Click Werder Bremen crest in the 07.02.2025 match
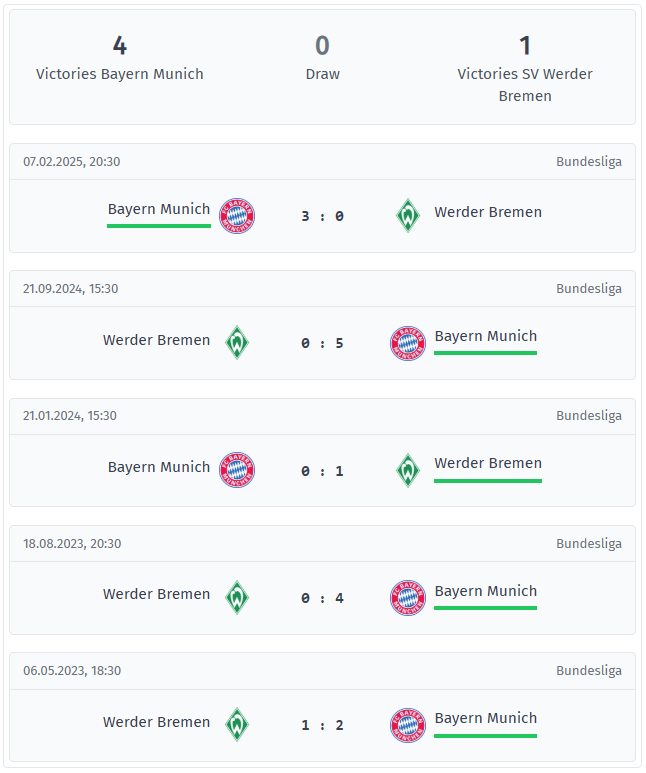The width and height of the screenshot is (646, 773). tap(408, 216)
